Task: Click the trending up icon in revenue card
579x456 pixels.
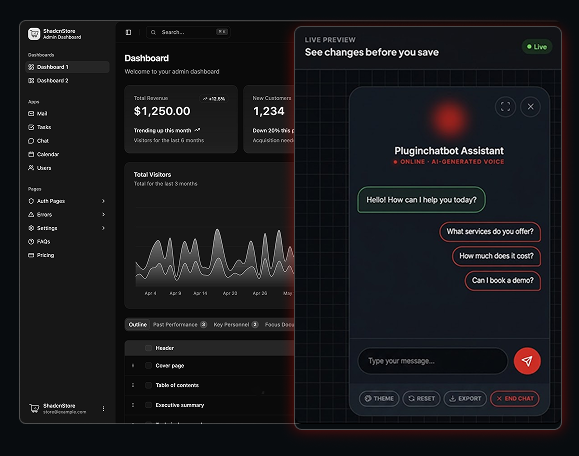Action: (x=197, y=130)
